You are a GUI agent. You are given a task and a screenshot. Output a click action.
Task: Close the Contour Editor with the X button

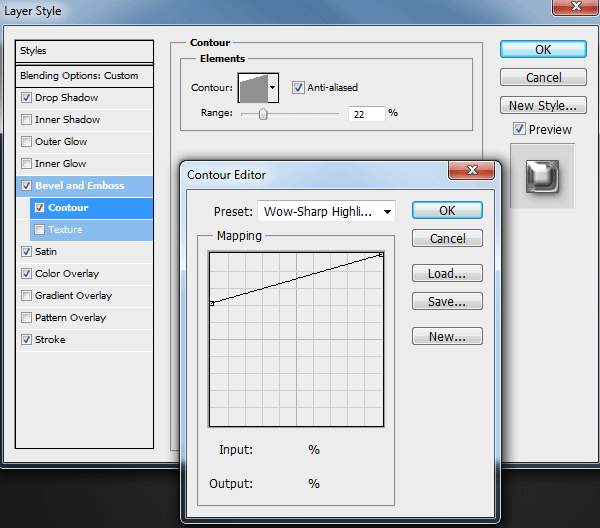pos(472,170)
